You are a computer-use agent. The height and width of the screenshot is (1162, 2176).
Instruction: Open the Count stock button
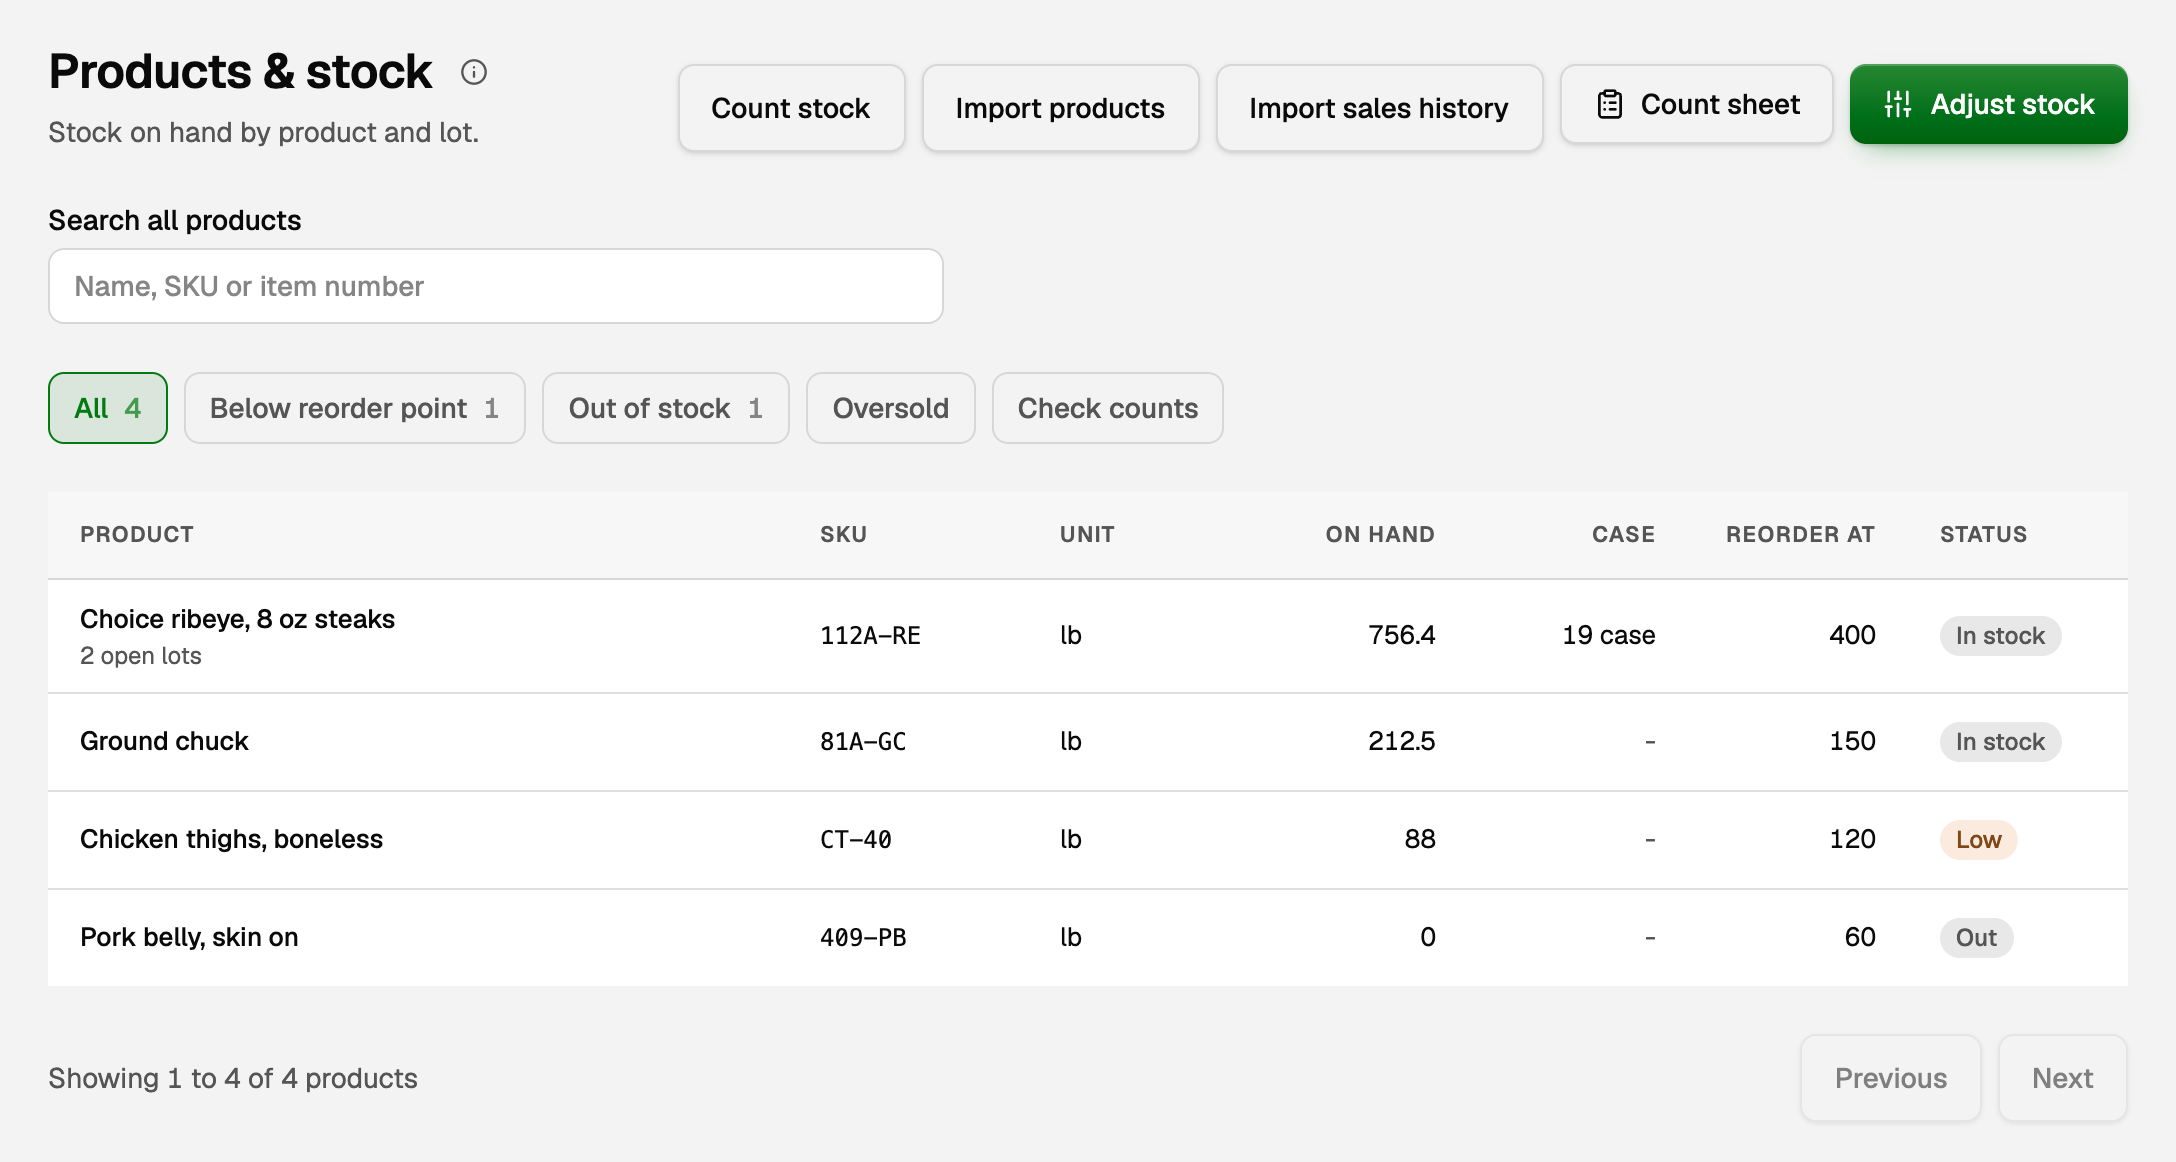pyautogui.click(x=791, y=108)
